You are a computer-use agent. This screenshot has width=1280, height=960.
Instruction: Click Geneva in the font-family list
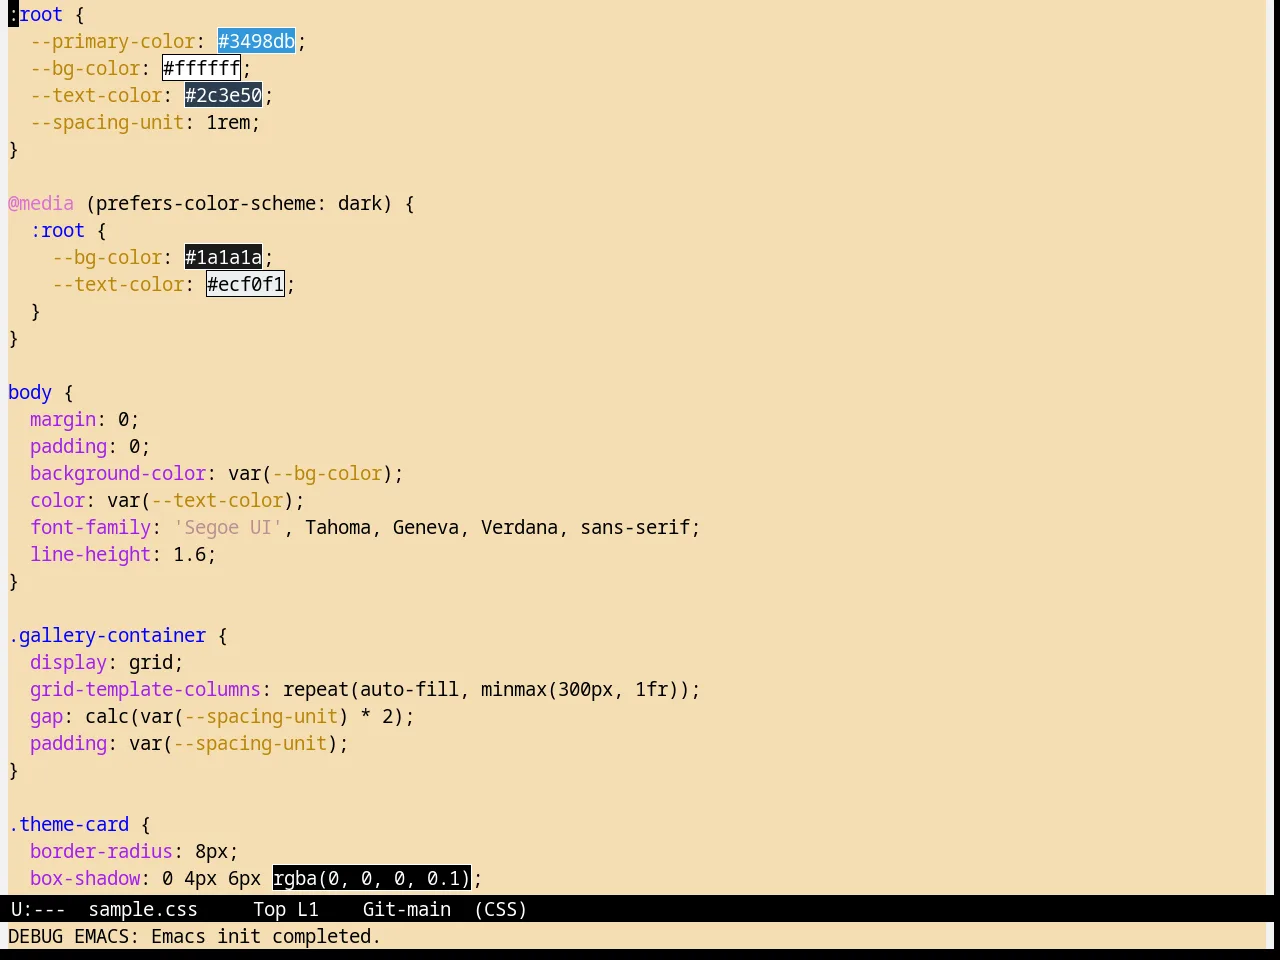click(426, 527)
